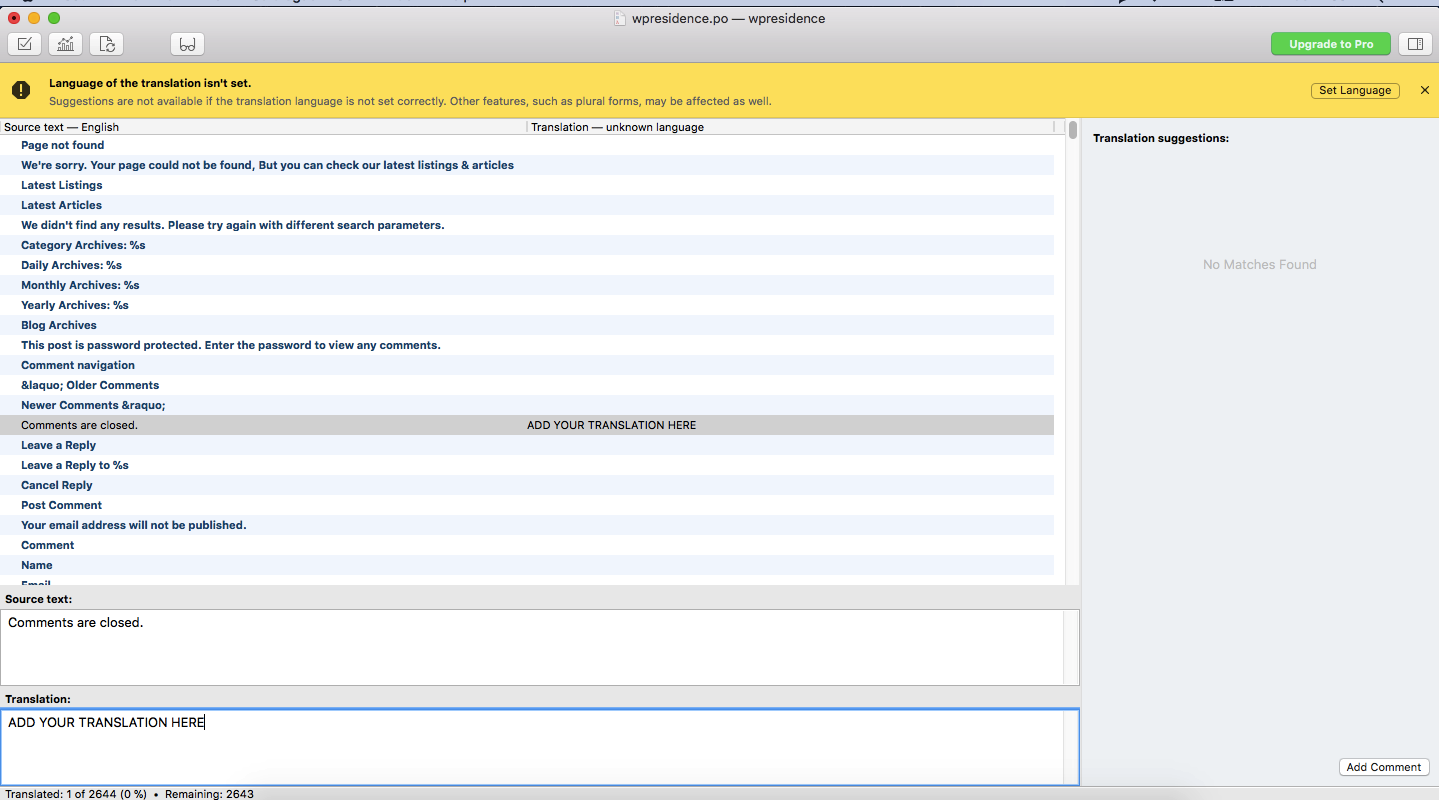Click the Upgrade to Pro button
The width and height of the screenshot is (1439, 800).
point(1331,44)
